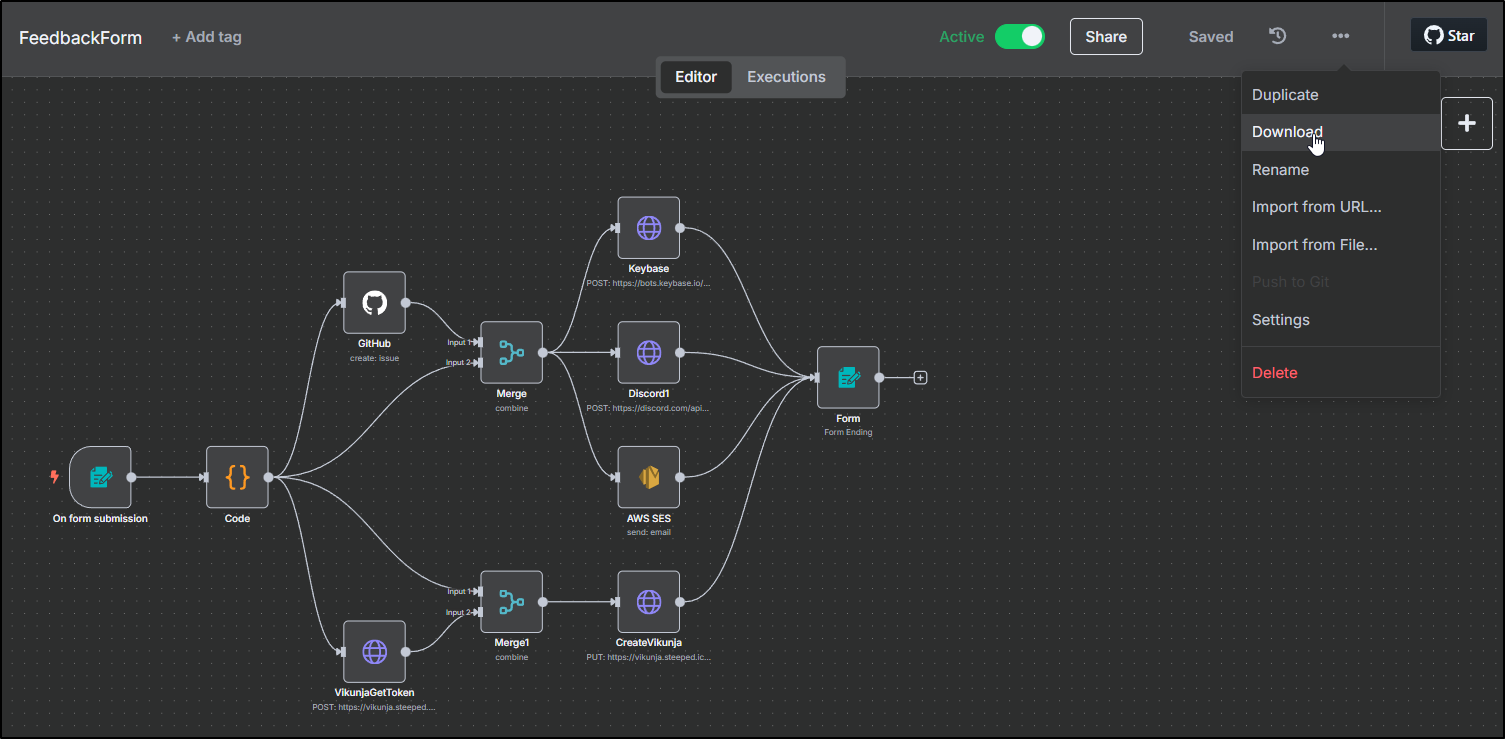Select Duplicate in the workflow menu
This screenshot has width=1505, height=739.
point(1285,95)
